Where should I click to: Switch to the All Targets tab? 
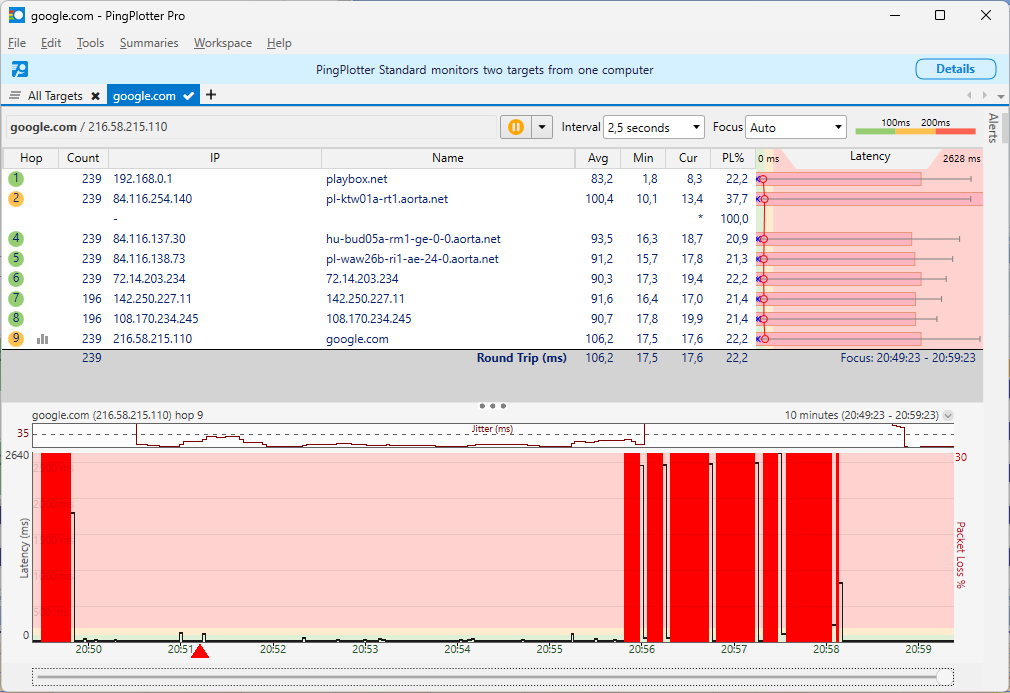point(55,96)
